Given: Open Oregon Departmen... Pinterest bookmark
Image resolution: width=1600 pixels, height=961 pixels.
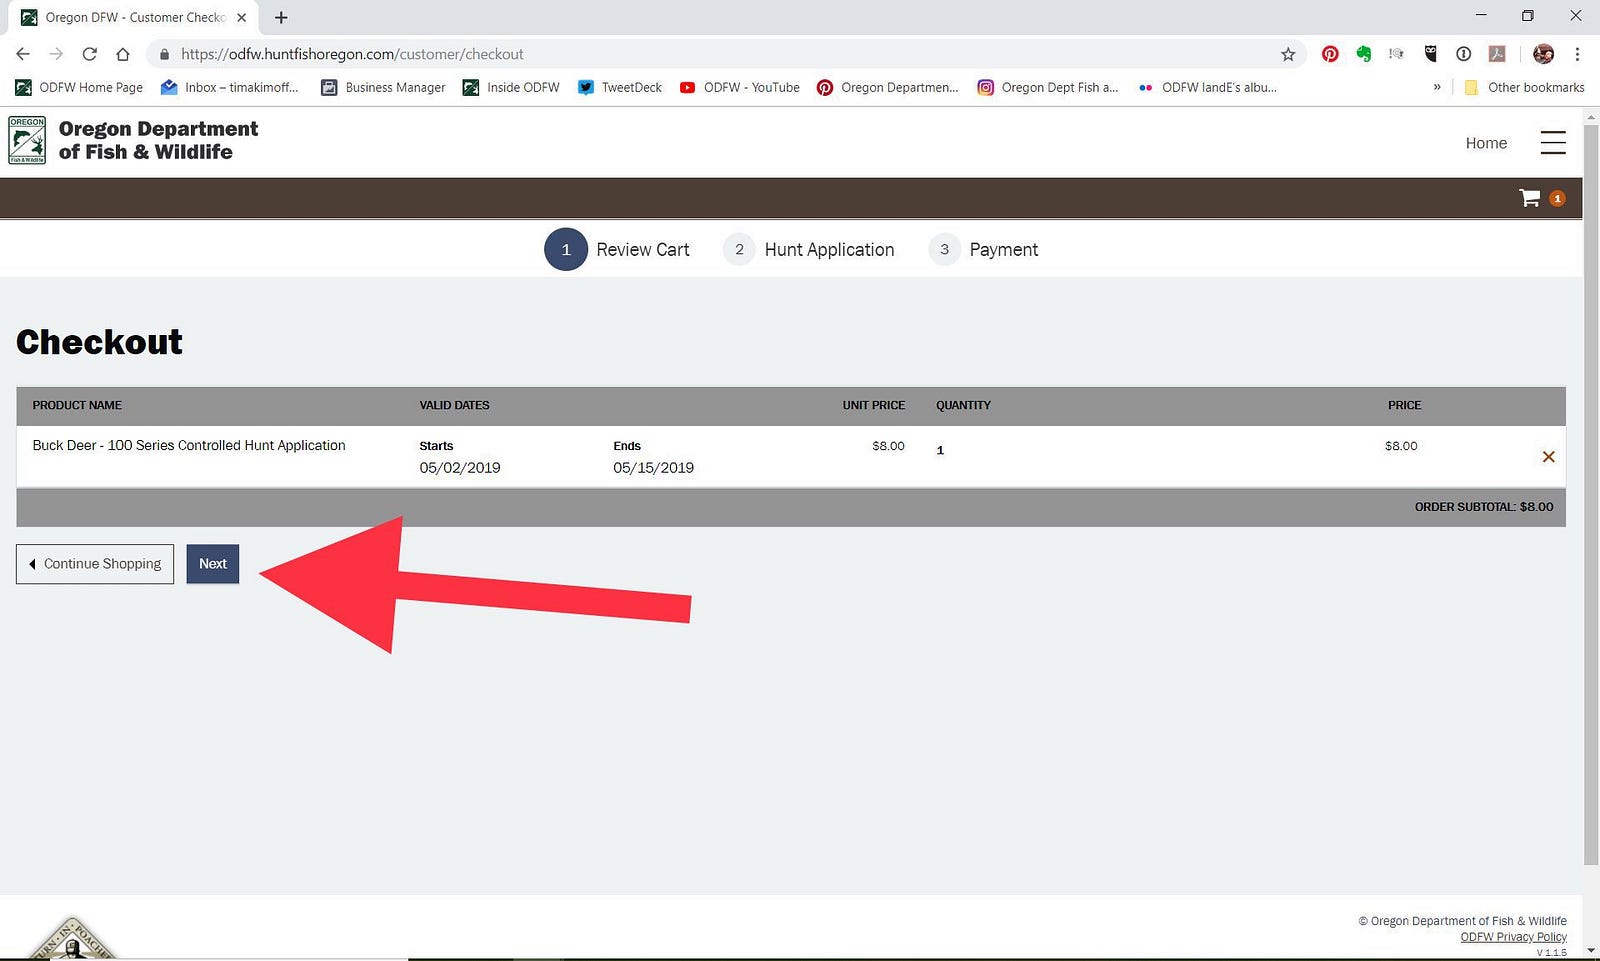Looking at the screenshot, I should coord(888,87).
